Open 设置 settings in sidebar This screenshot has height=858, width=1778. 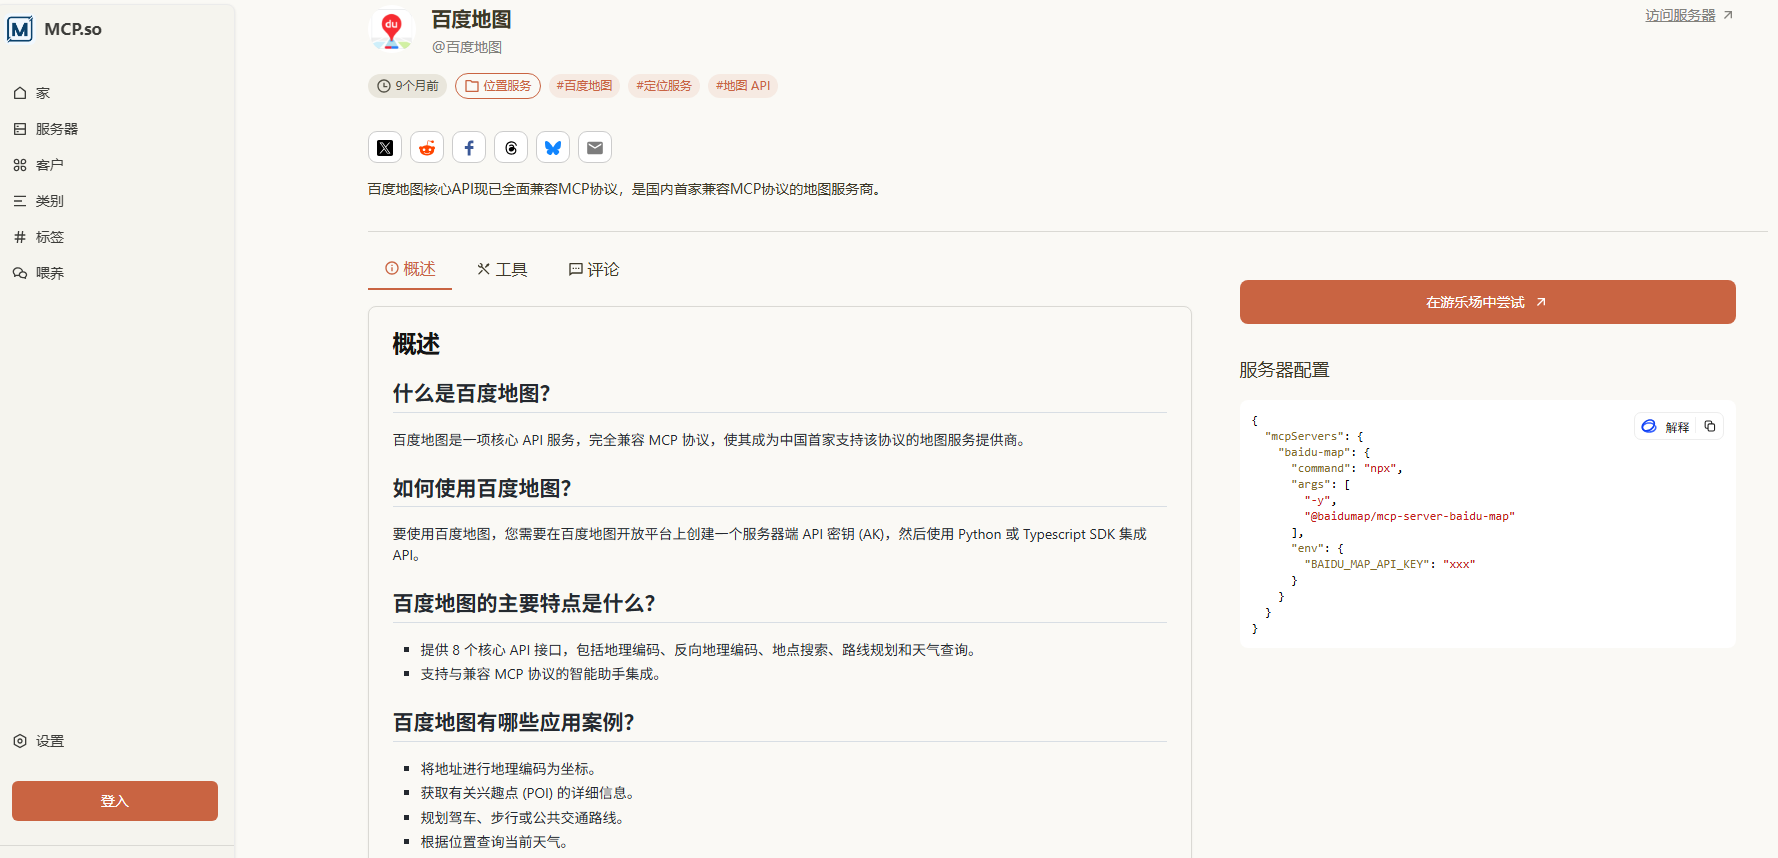click(x=39, y=741)
